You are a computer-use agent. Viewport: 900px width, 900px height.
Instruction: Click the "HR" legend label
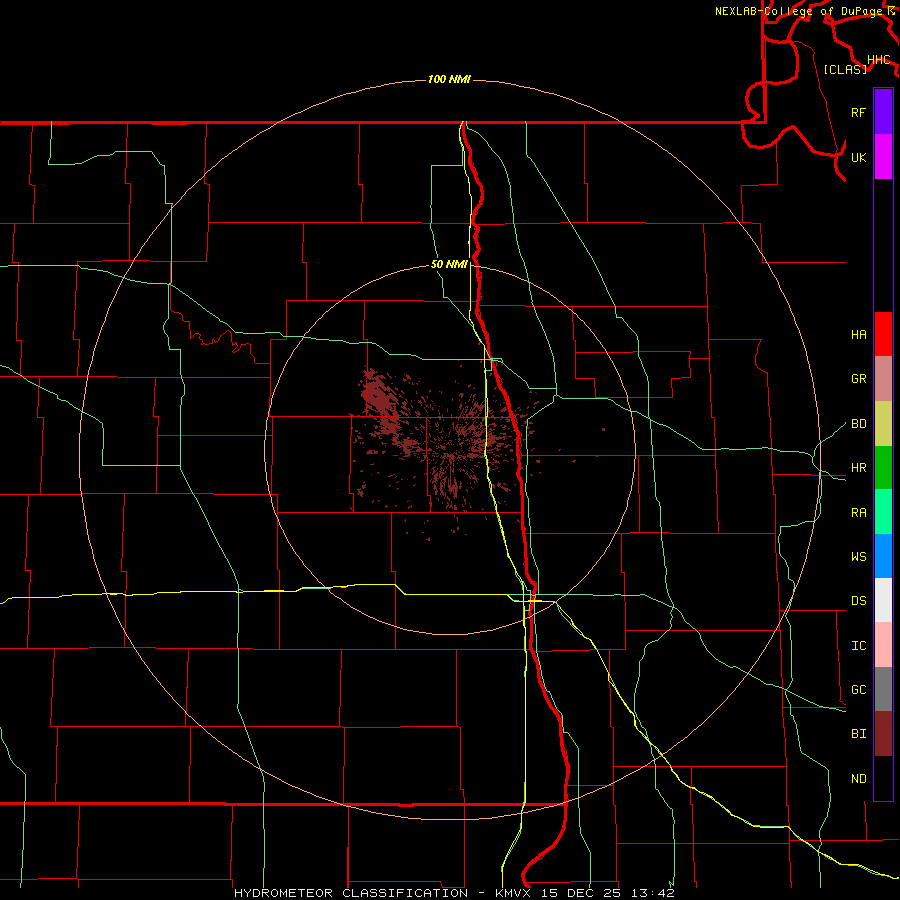click(x=859, y=468)
